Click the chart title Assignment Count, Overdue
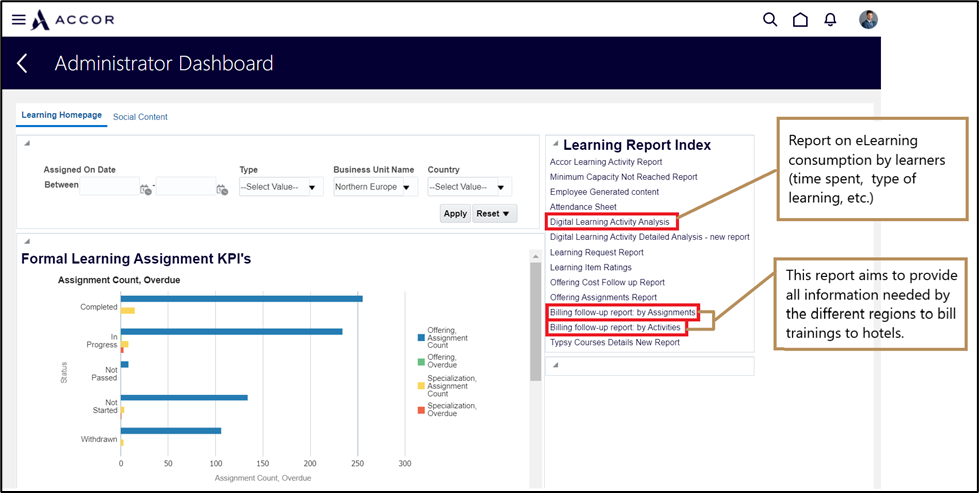979x493 pixels. [119, 280]
